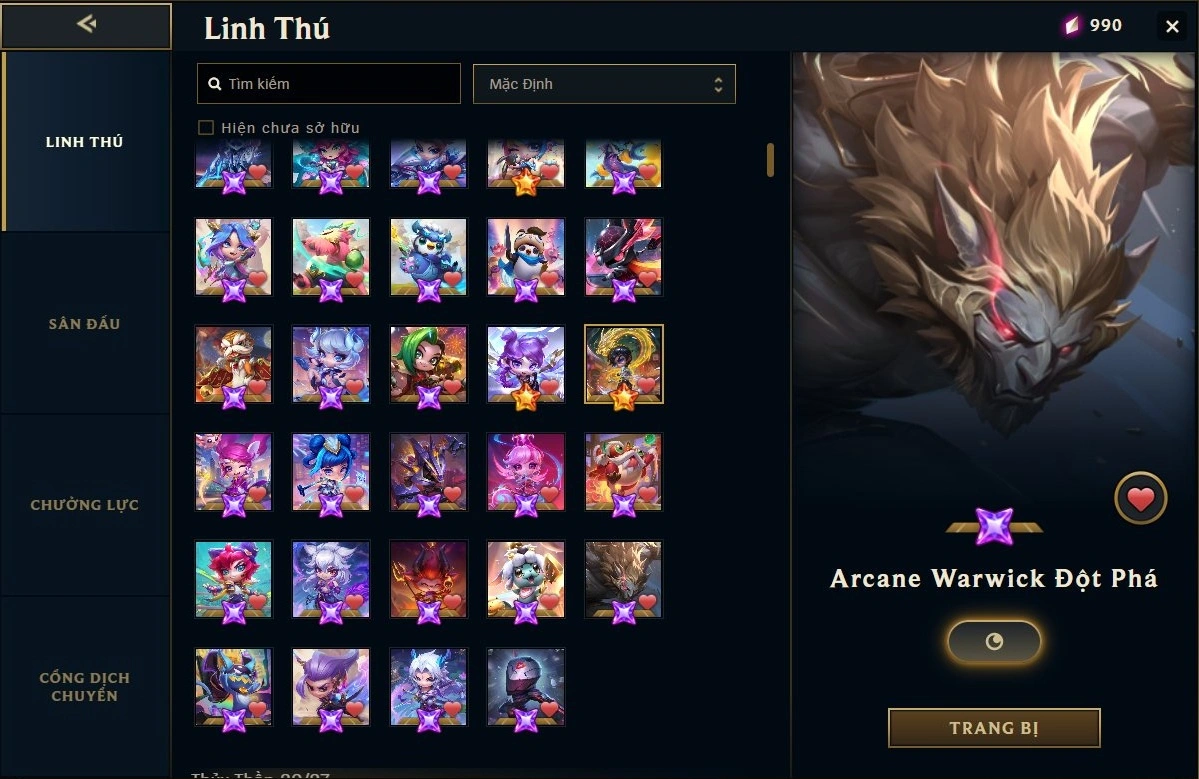1199x779 pixels.
Task: Go to Cổng Dịch Chuyển tab
Action: (x=85, y=686)
